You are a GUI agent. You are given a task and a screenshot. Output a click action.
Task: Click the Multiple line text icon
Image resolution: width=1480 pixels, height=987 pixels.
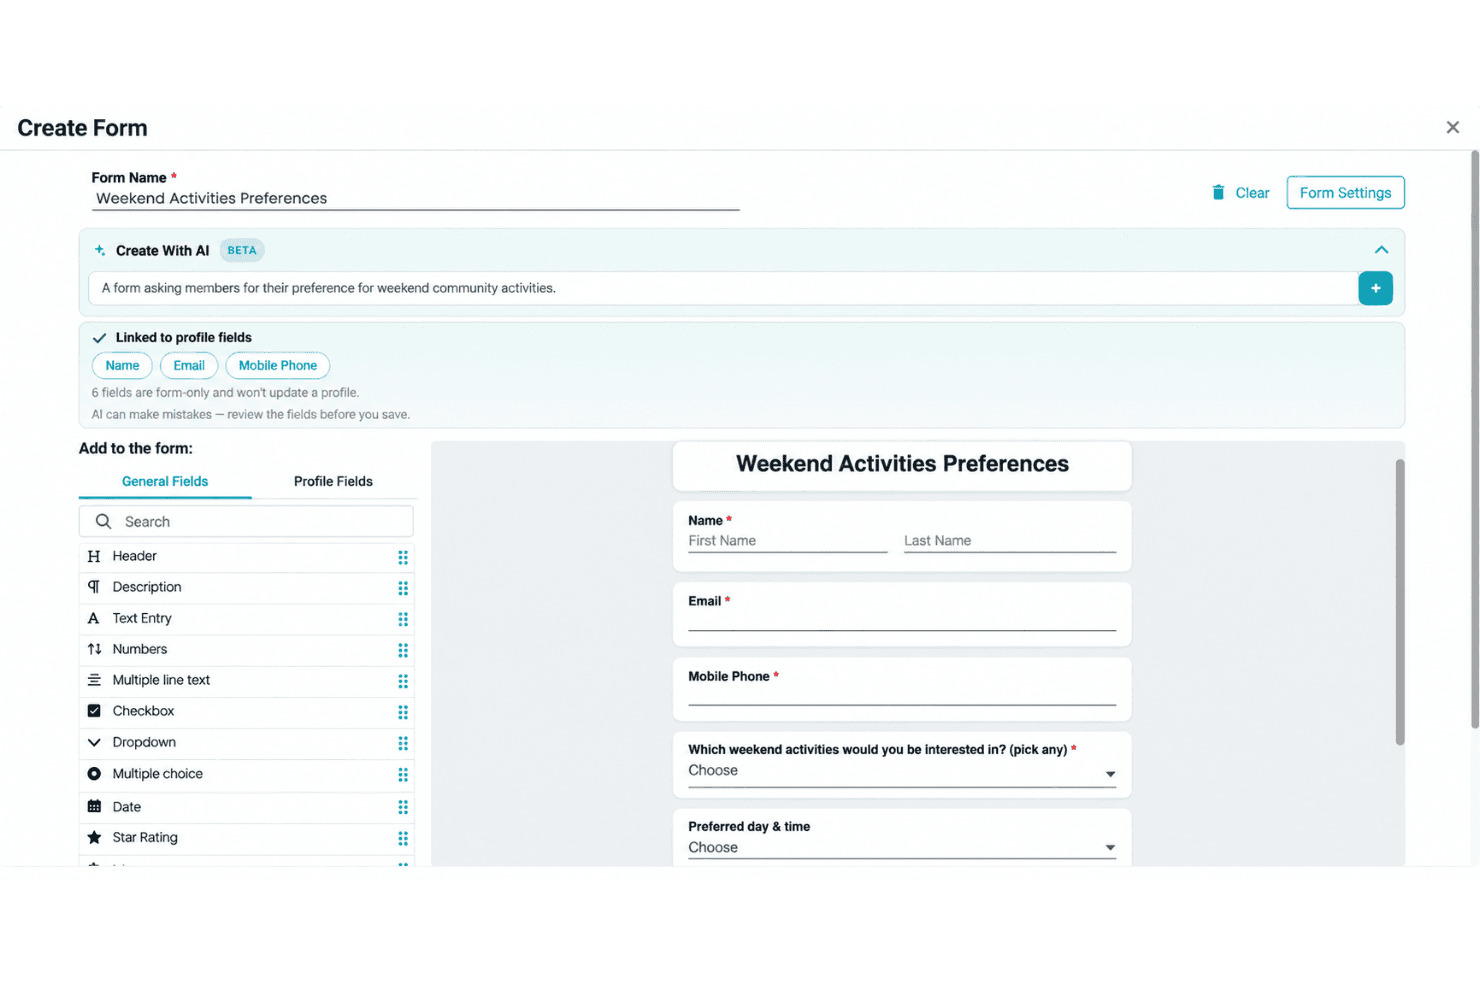coord(94,680)
